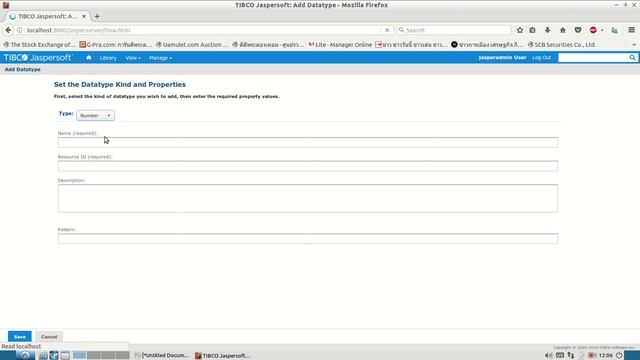Click the teal extension icon in toolbar
Viewport: 640px width, 360px height.
(614, 30)
